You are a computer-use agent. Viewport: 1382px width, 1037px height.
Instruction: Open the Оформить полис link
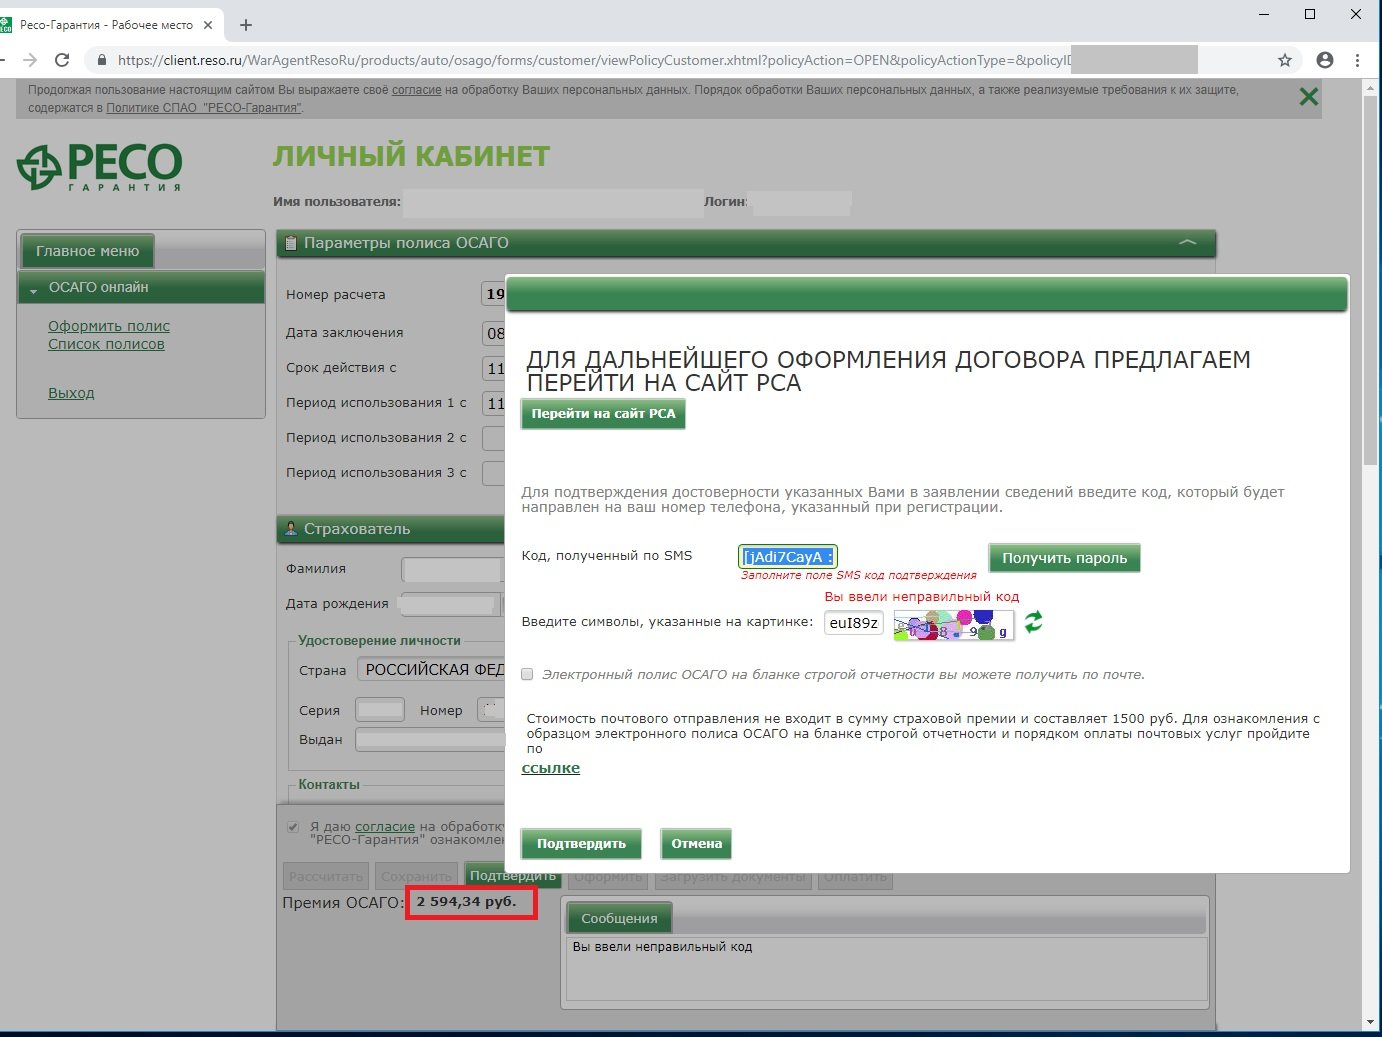tap(109, 326)
